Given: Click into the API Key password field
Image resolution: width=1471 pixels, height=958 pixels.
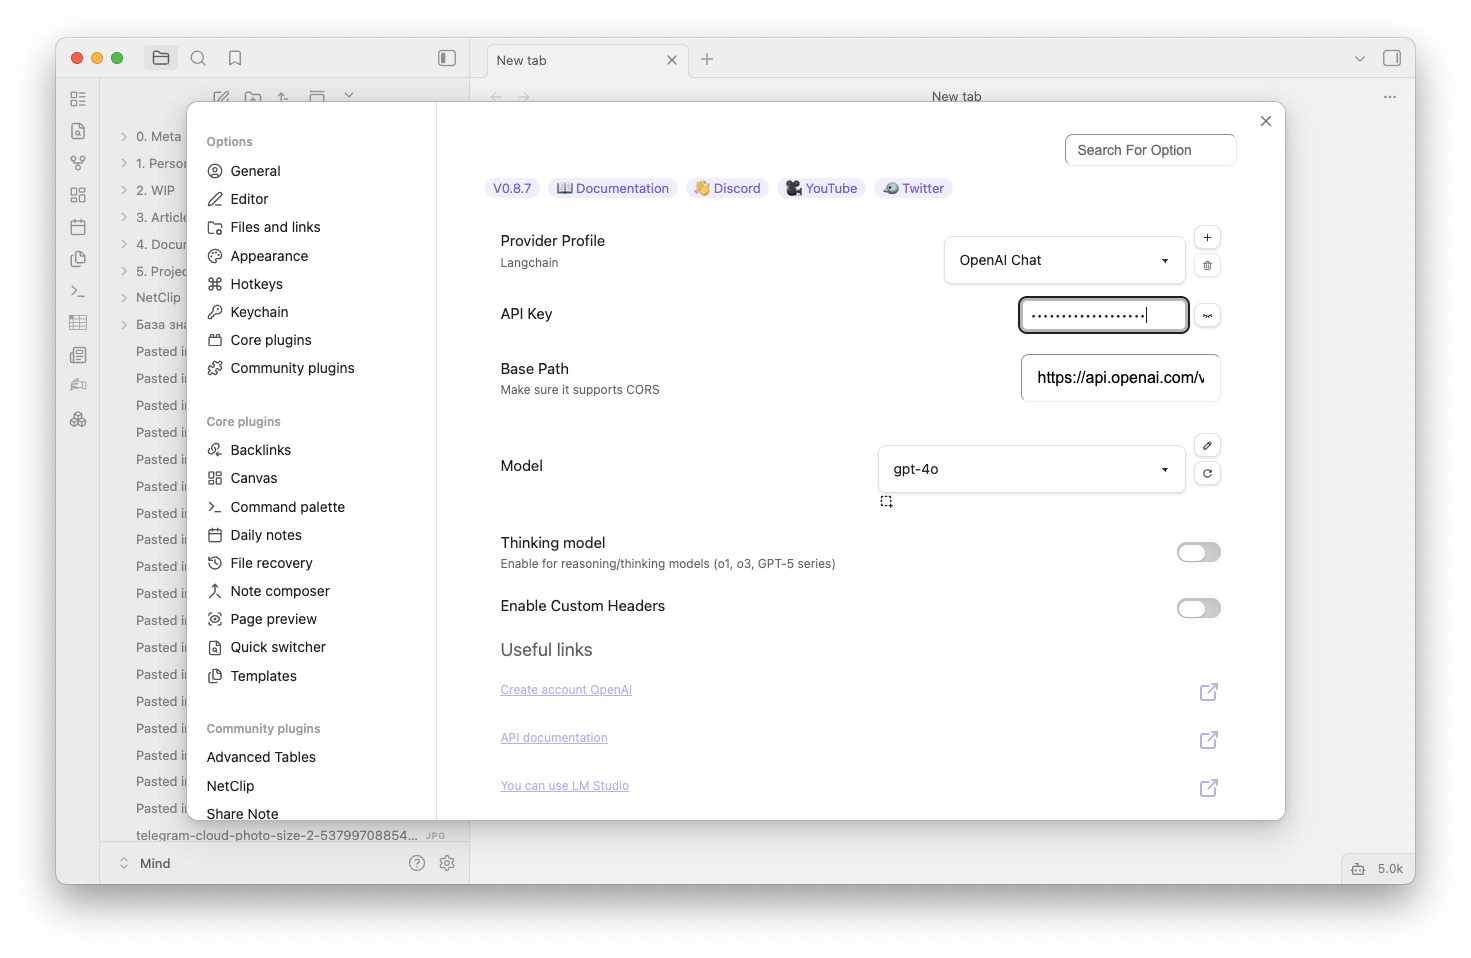Looking at the screenshot, I should [1104, 315].
